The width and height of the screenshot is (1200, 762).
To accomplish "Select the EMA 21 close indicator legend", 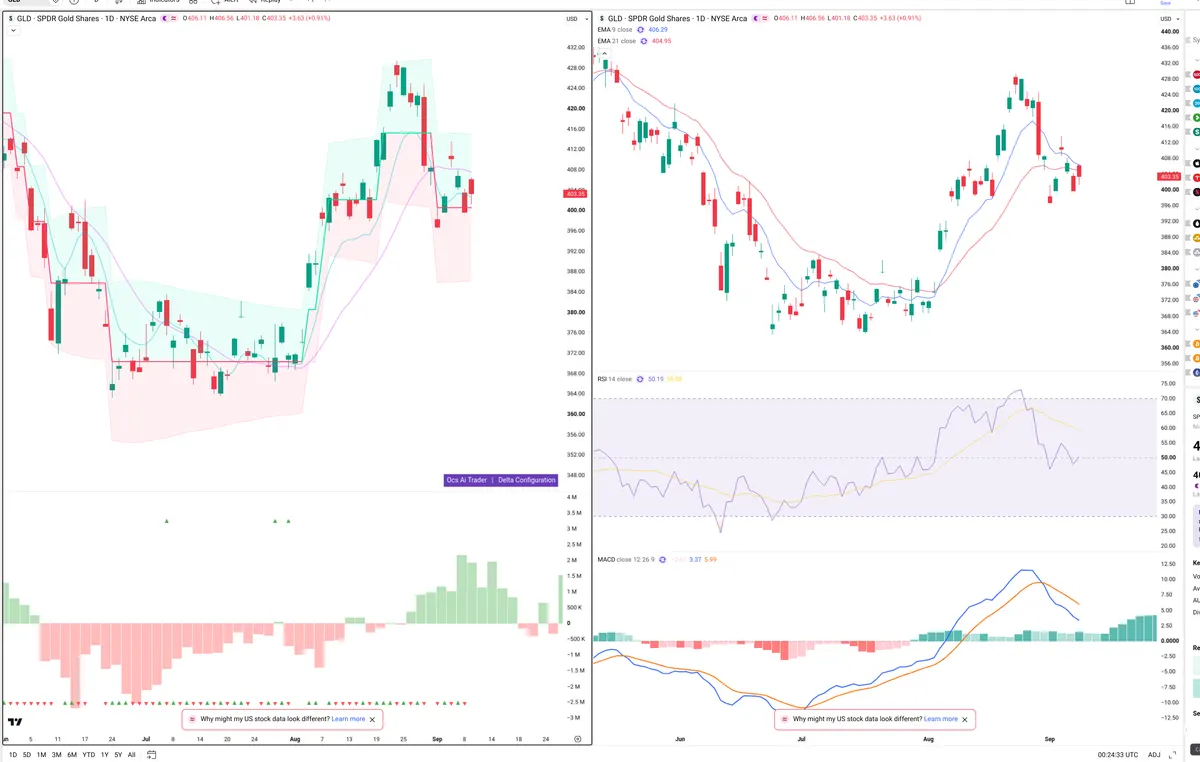I will click(x=615, y=41).
